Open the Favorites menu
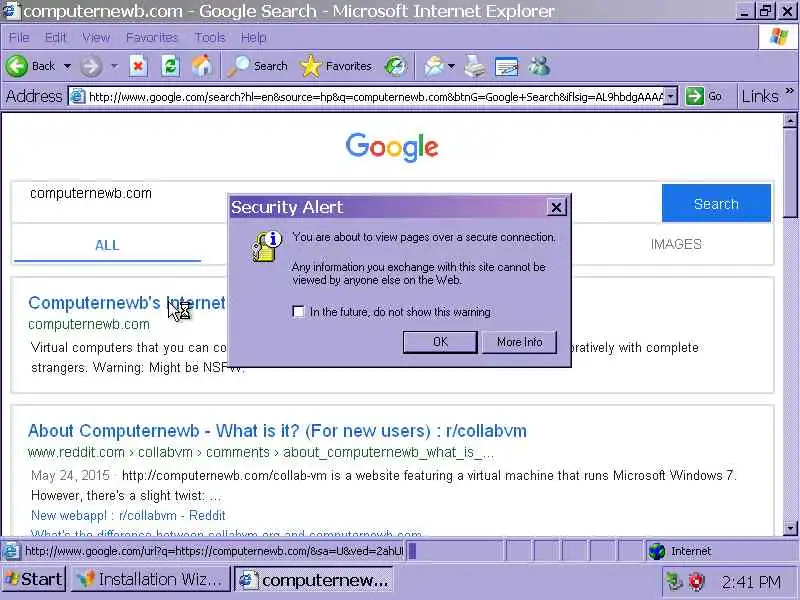Screen dimensions: 800x600 152,37
